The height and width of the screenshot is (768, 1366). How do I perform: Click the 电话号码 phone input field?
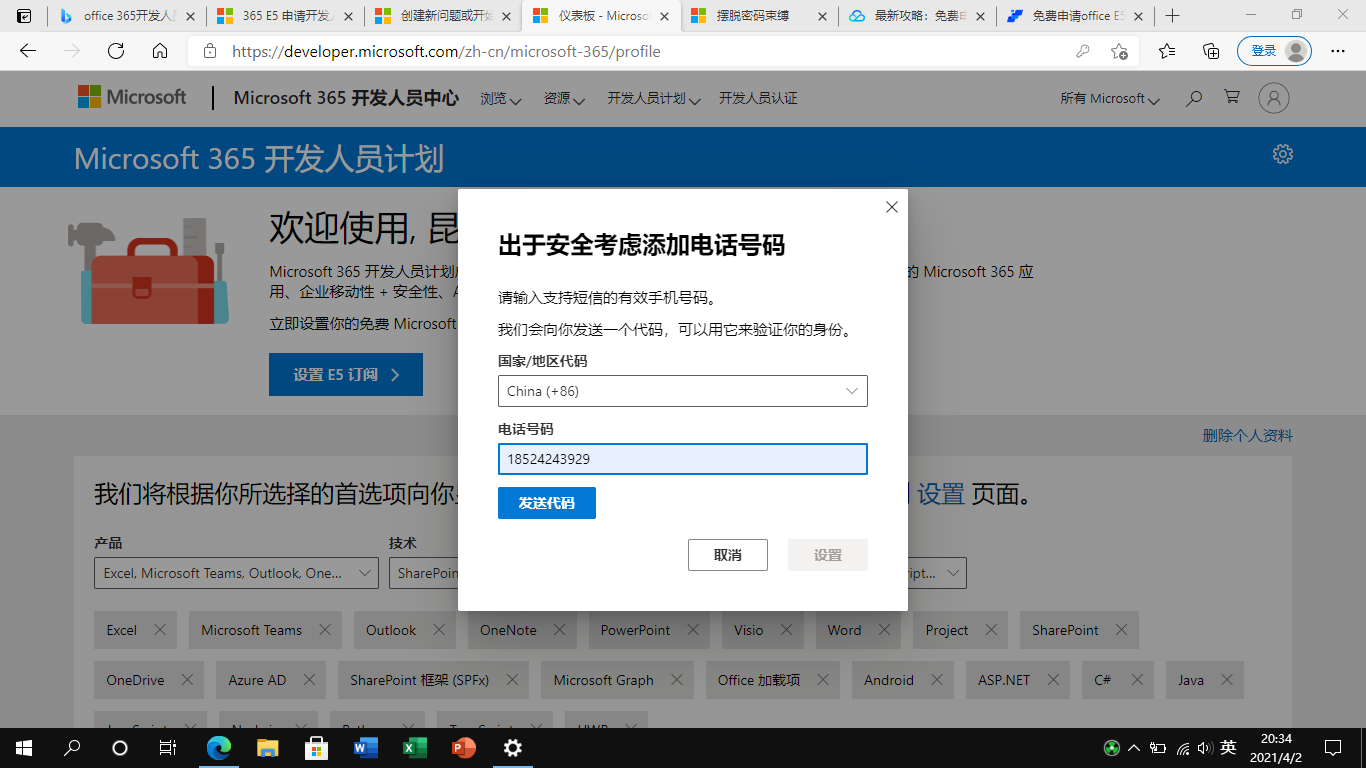tap(683, 459)
